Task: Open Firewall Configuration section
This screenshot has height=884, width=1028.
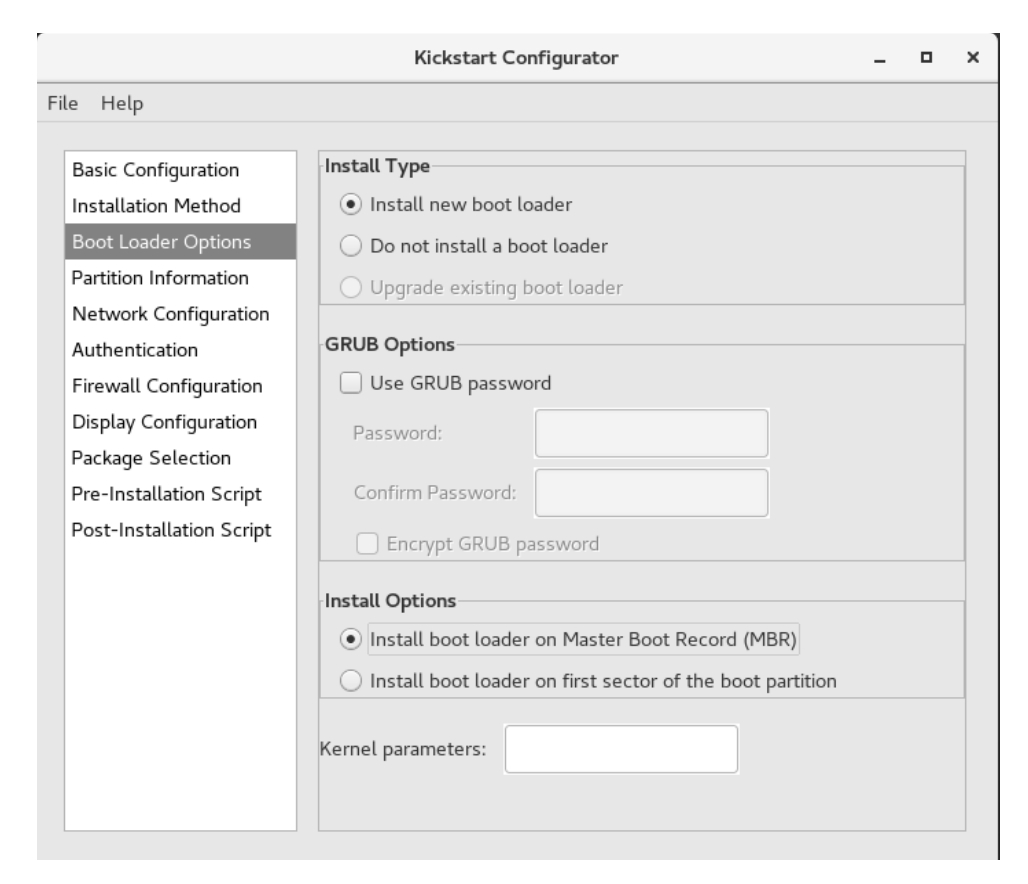Action: (167, 386)
